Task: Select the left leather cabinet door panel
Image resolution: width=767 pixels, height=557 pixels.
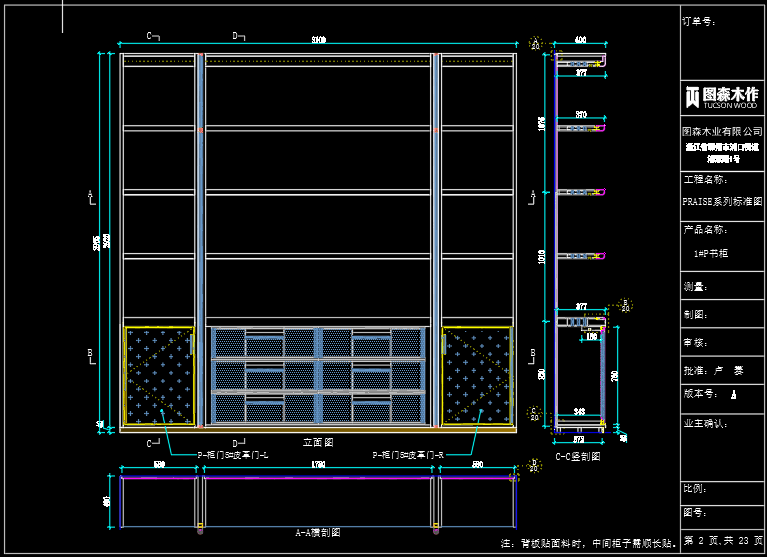Action: [x=159, y=375]
